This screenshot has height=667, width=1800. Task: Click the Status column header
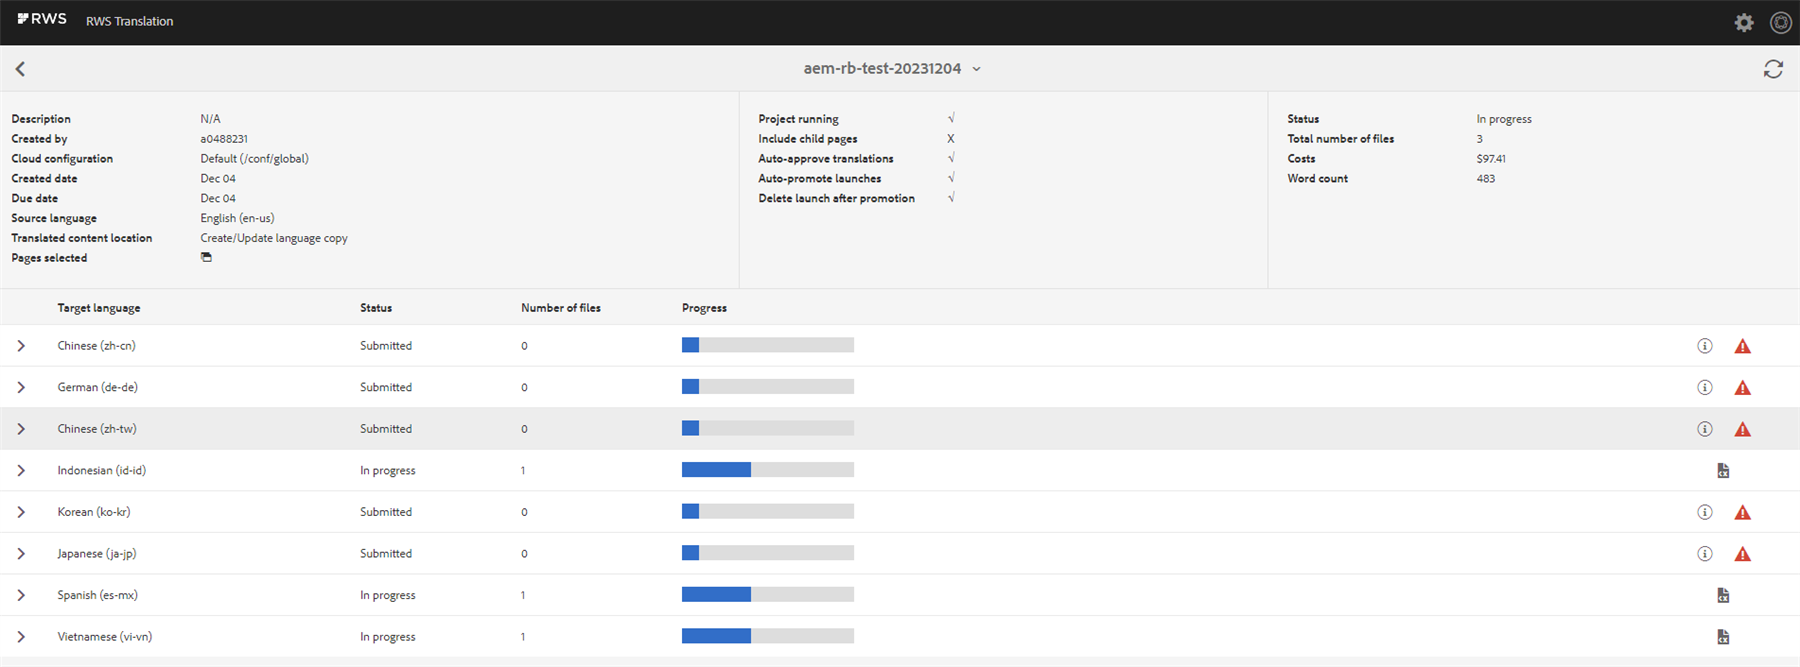376,308
